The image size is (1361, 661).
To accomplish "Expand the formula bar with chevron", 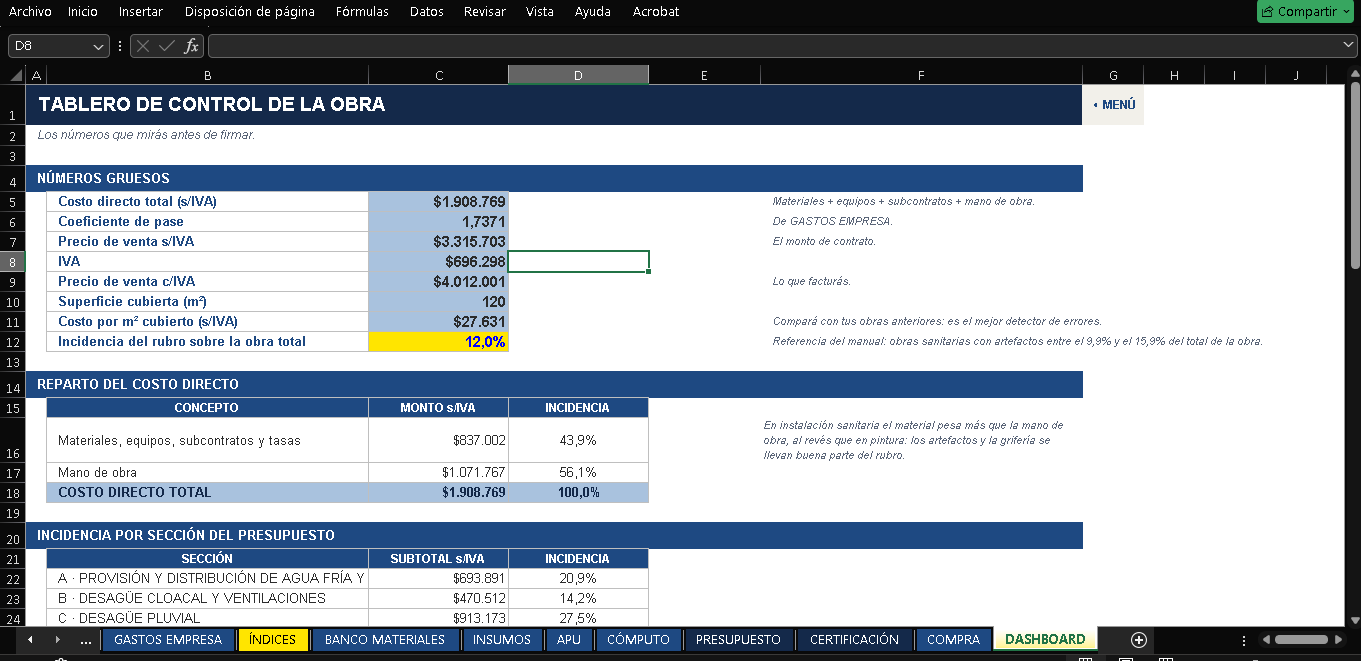I will (1349, 45).
